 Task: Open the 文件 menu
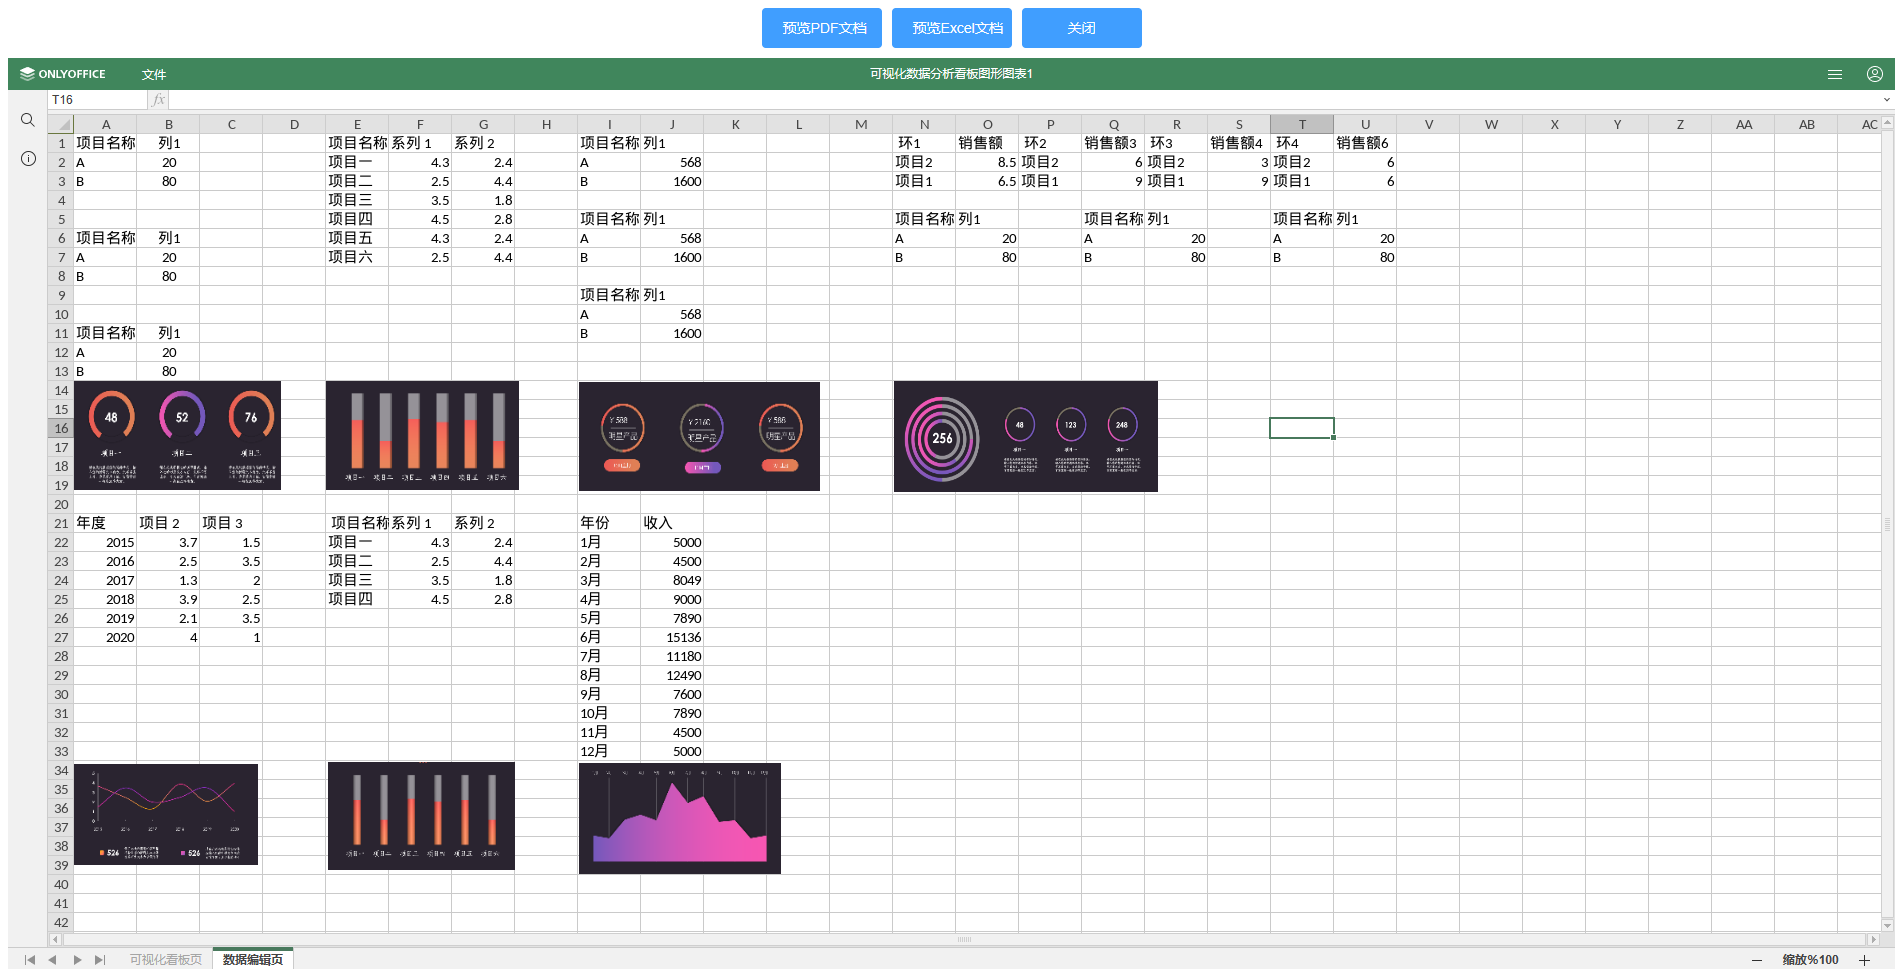[154, 74]
